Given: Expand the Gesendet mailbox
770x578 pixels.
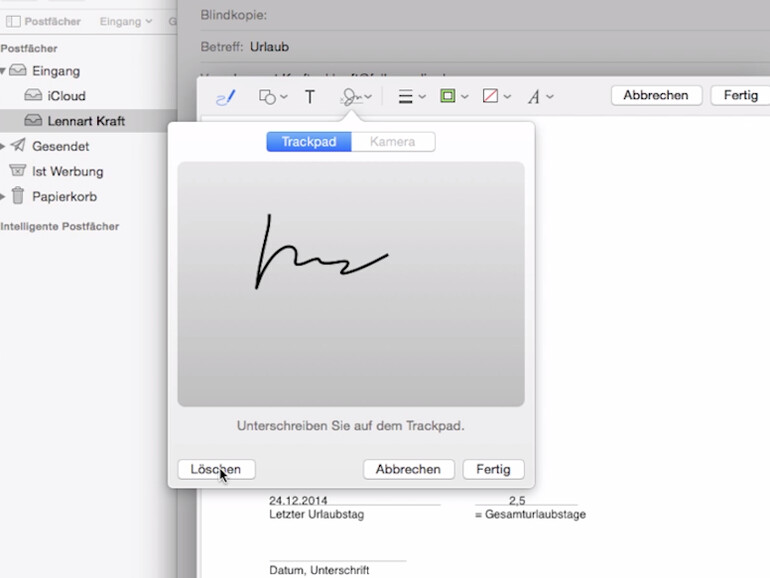Looking at the screenshot, I should point(3,146).
